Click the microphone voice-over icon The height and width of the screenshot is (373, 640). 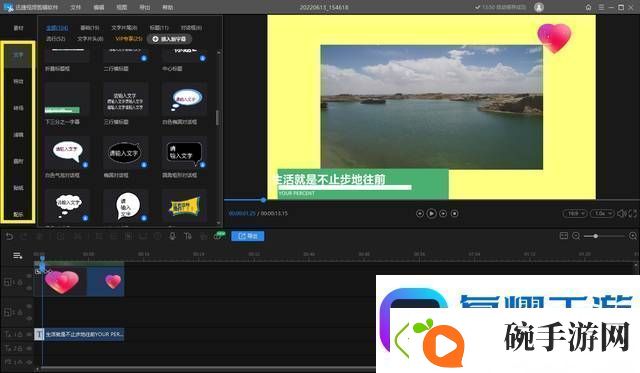pos(173,236)
